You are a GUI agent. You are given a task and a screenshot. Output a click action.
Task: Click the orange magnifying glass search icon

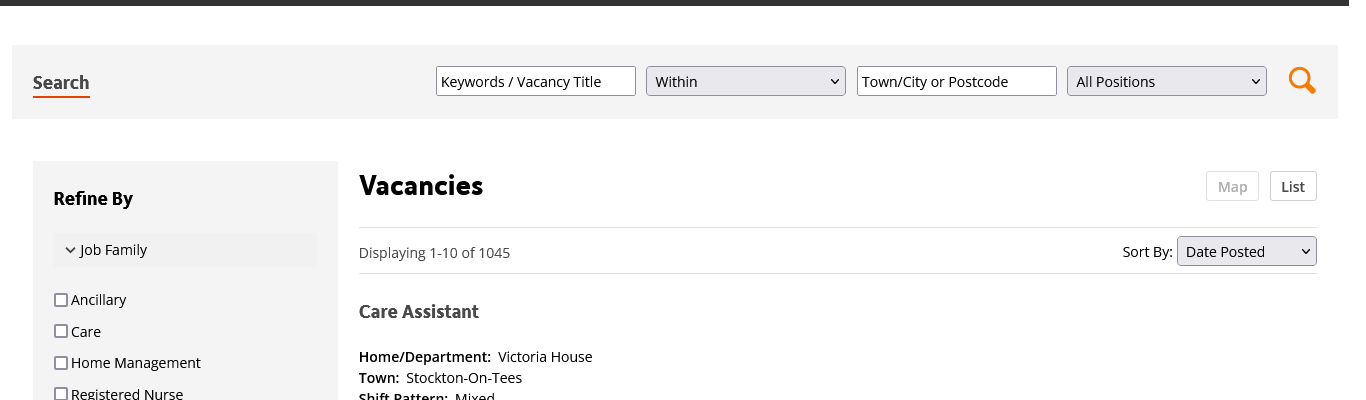[1301, 81]
